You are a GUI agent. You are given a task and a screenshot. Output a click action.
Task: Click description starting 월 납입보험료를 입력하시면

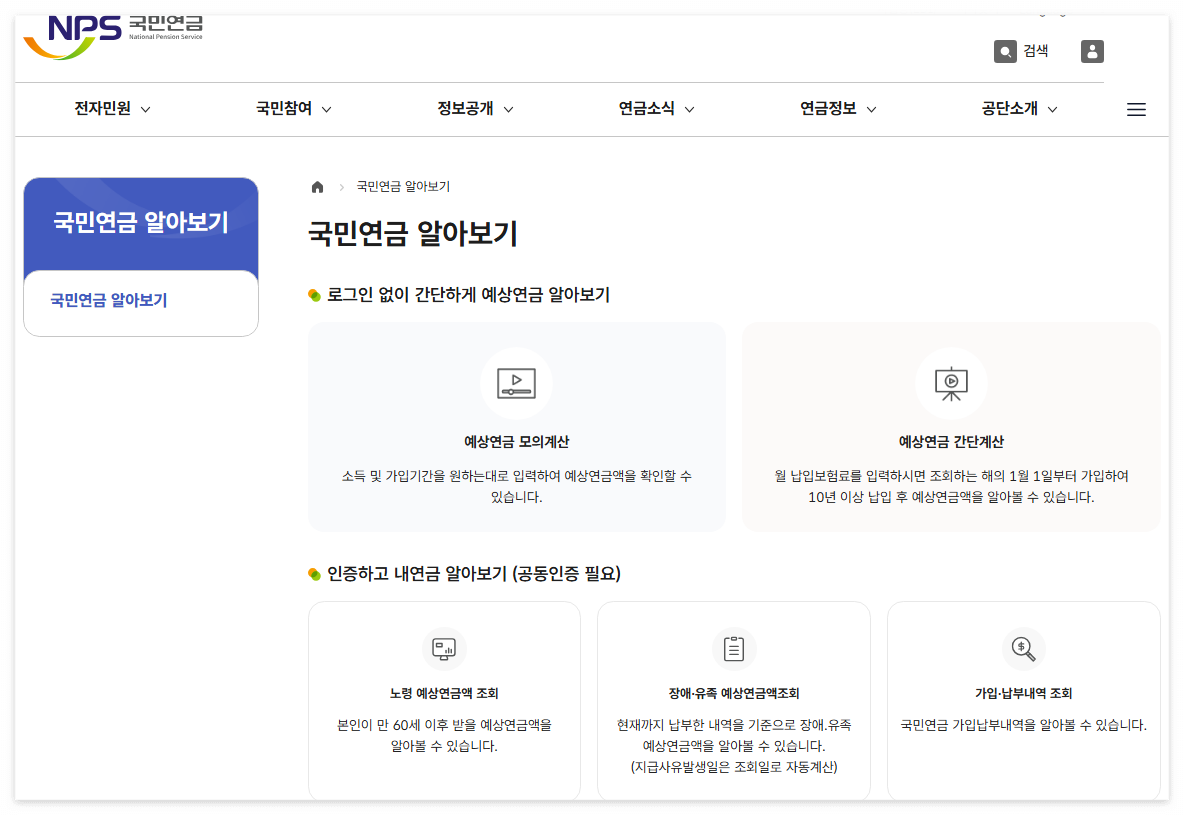[x=951, y=486]
